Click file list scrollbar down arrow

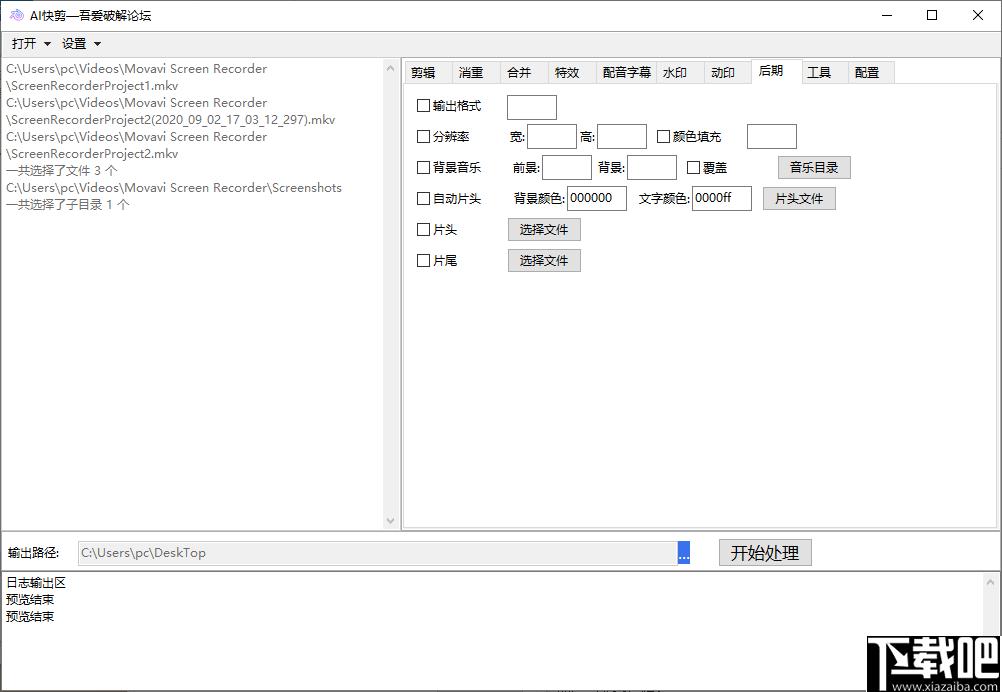pos(391,521)
